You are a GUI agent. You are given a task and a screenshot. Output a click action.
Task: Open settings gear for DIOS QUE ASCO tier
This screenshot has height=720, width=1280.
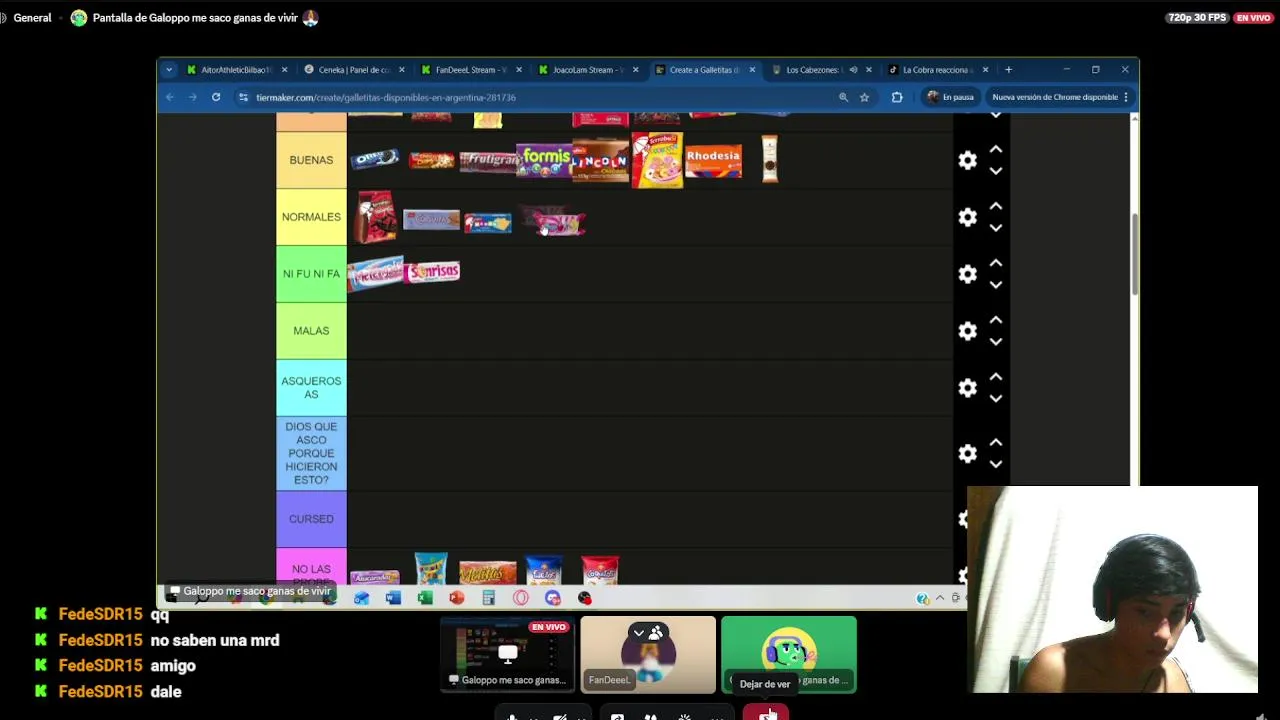[x=967, y=454]
